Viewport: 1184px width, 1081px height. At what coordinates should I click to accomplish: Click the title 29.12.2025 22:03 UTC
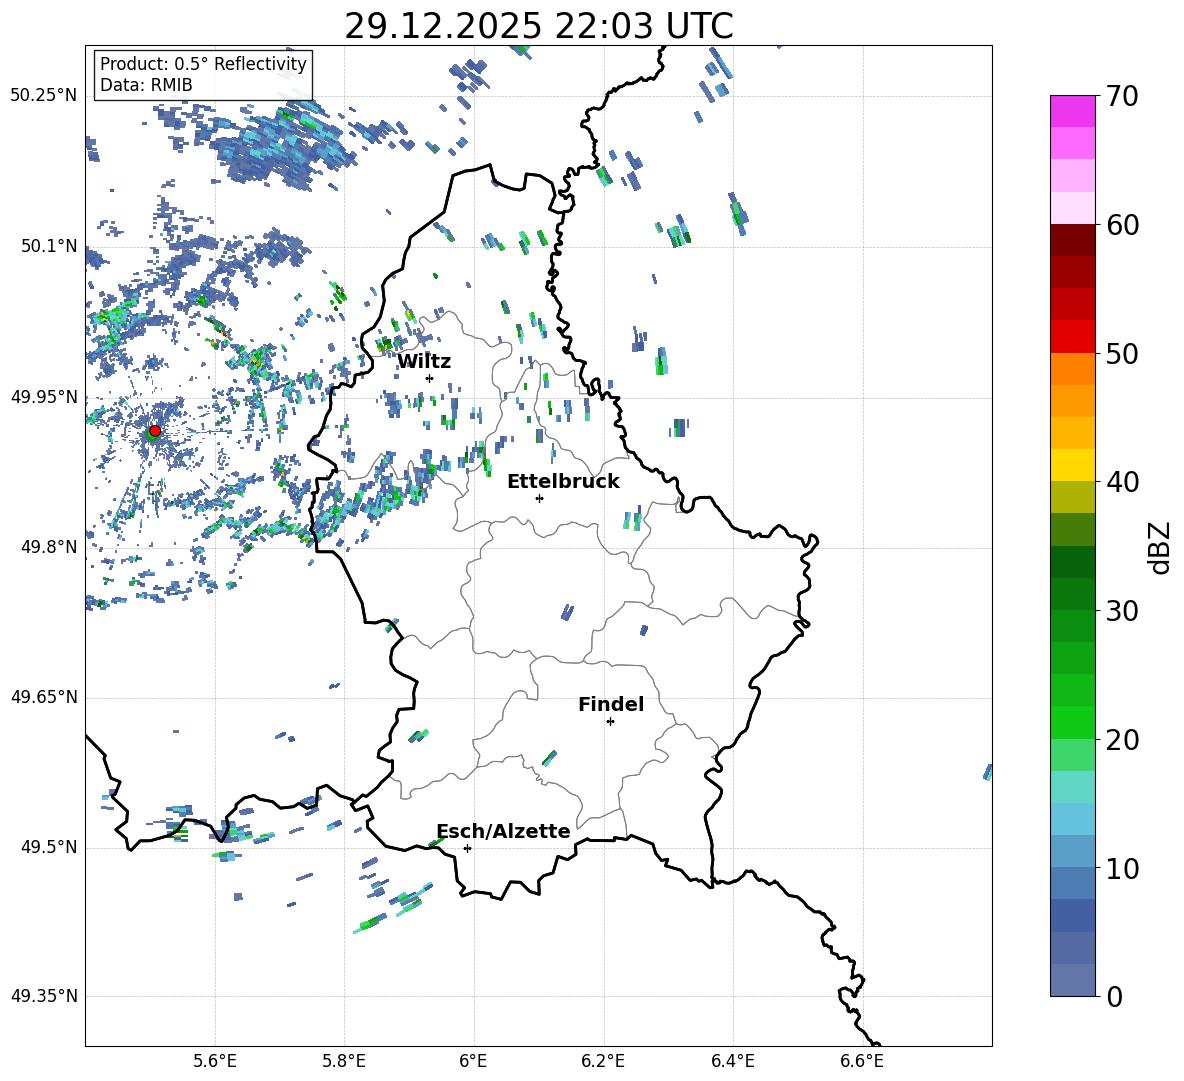pyautogui.click(x=539, y=26)
